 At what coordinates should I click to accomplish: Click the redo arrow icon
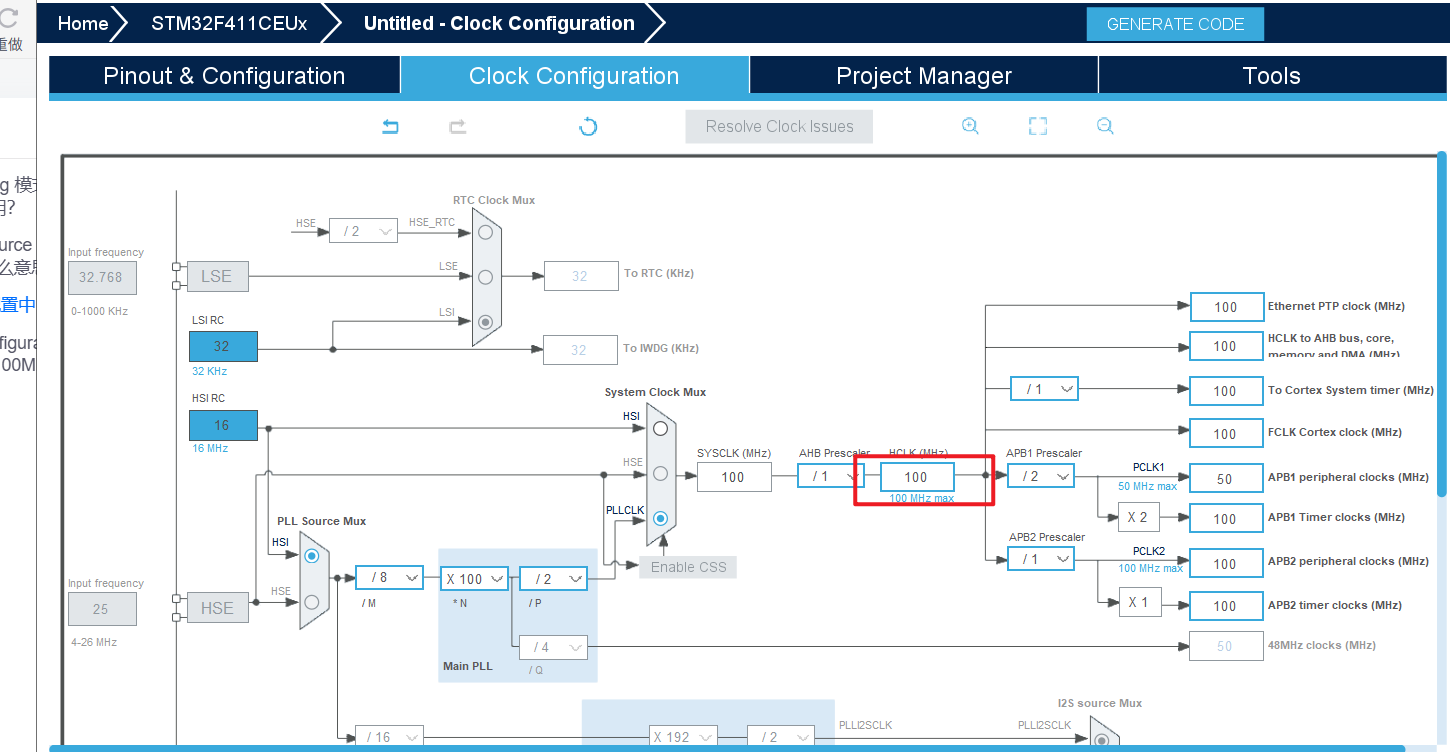coord(457,127)
